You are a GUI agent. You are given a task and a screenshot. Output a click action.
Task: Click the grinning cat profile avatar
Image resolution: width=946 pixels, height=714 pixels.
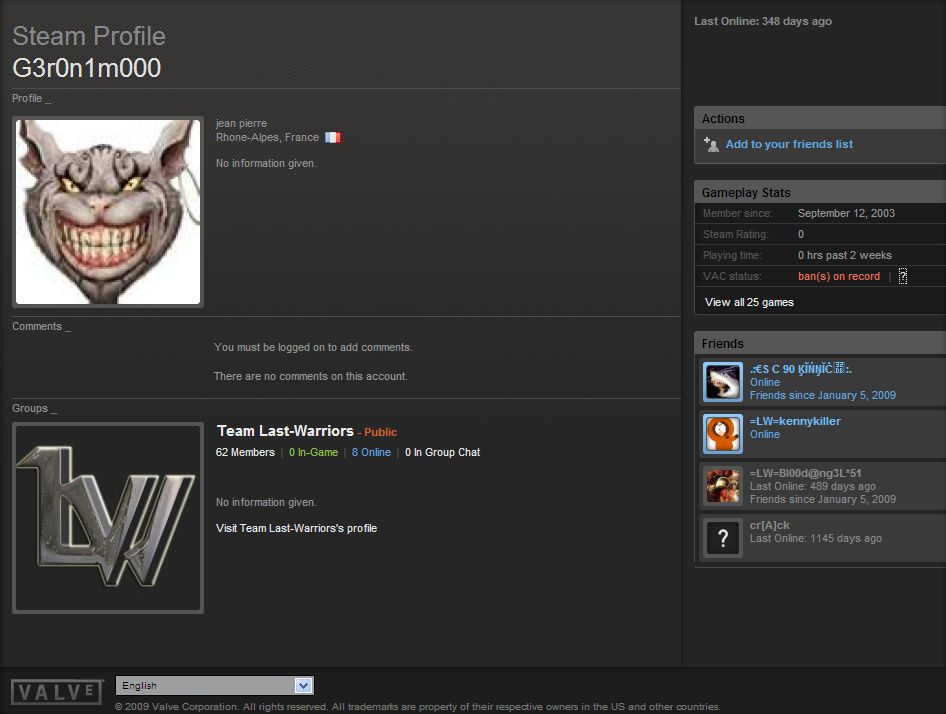tap(108, 212)
